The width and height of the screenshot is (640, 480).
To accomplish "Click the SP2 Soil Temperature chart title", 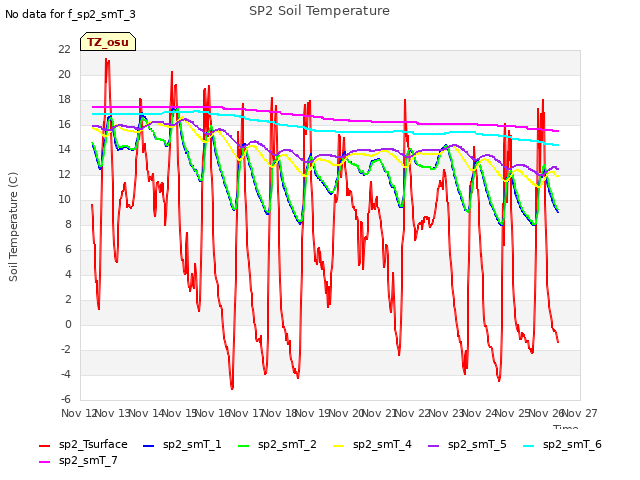I will click(319, 11).
